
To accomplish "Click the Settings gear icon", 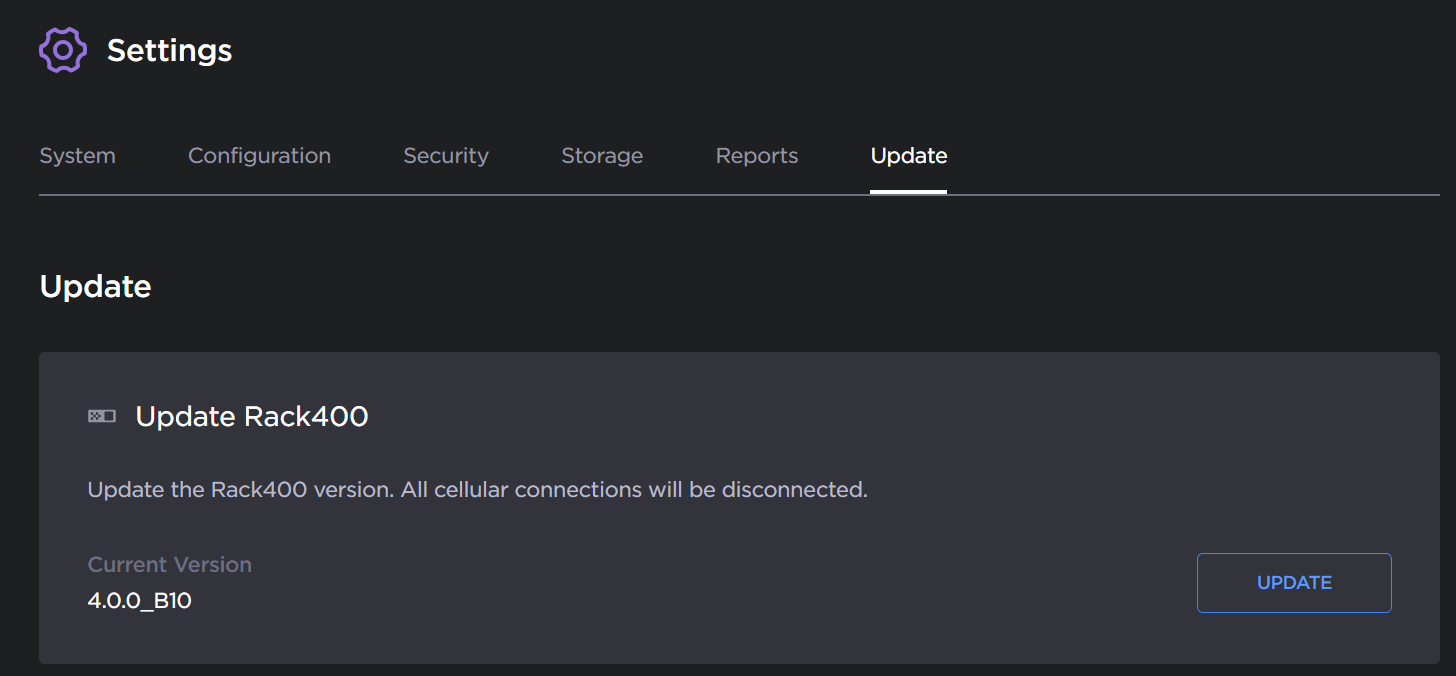I will tap(62, 49).
